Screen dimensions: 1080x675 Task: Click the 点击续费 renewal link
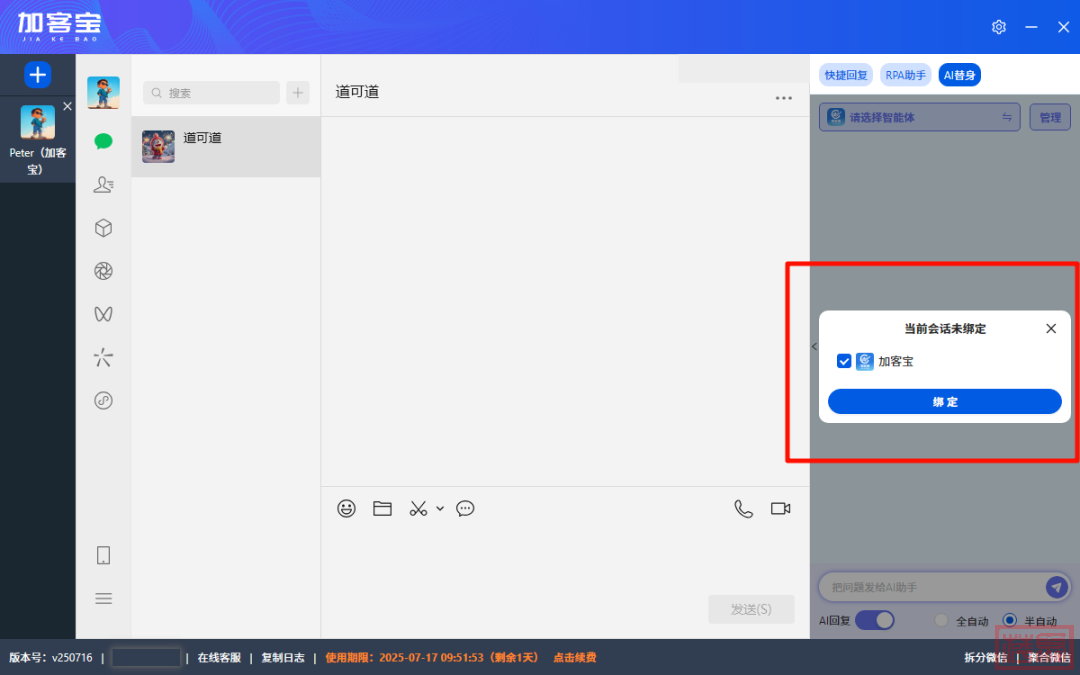(574, 657)
